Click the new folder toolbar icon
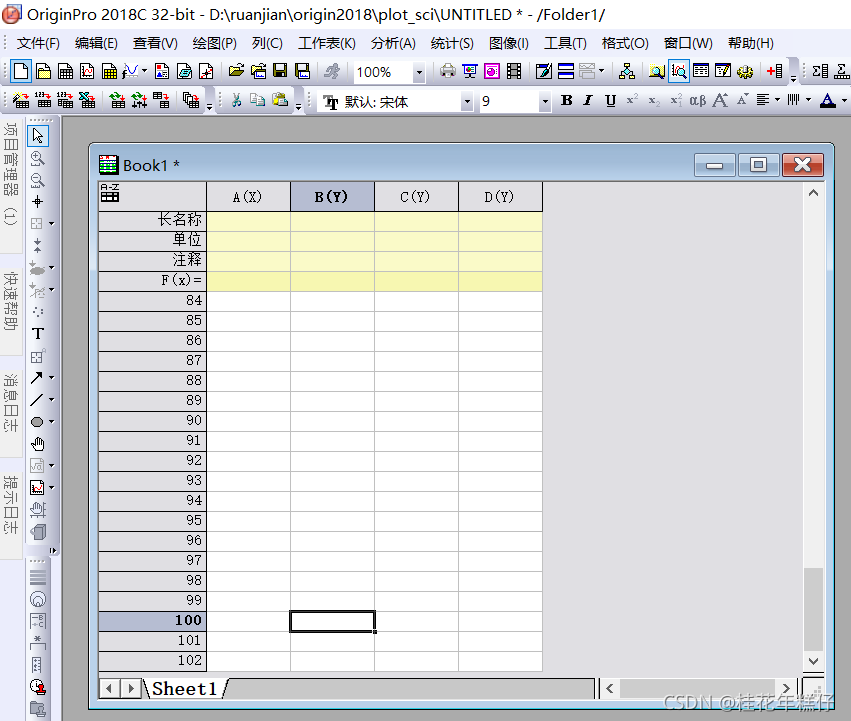Image resolution: width=851 pixels, height=721 pixels. point(43,71)
